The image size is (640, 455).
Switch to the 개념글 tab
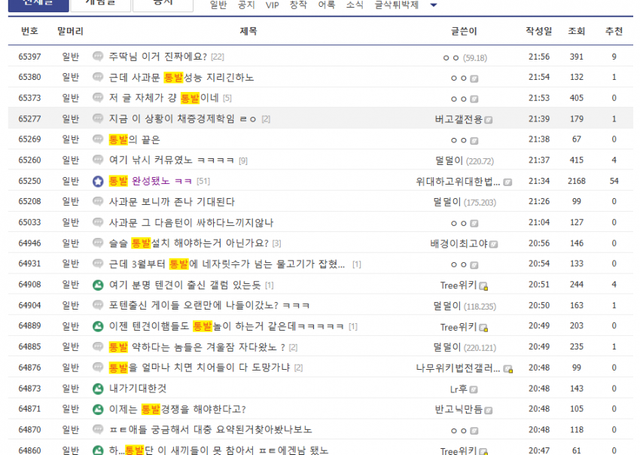pos(99,4)
